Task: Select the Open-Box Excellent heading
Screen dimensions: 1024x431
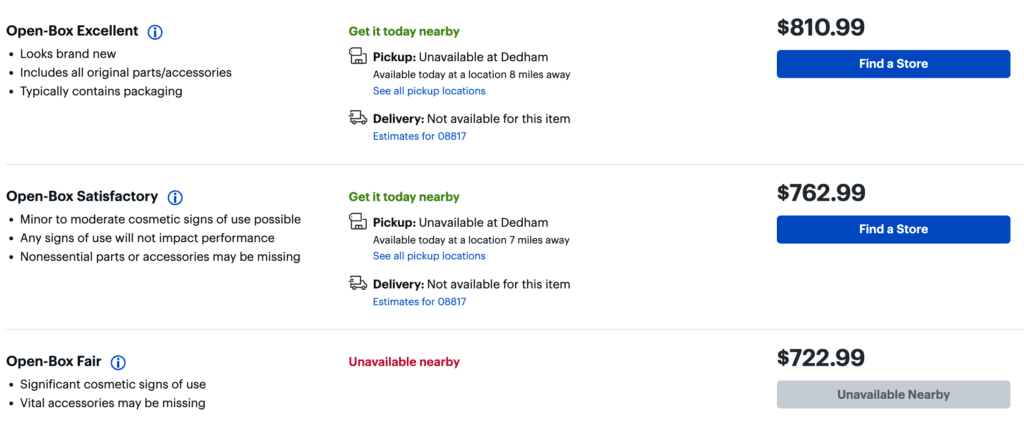Action: [x=71, y=32]
